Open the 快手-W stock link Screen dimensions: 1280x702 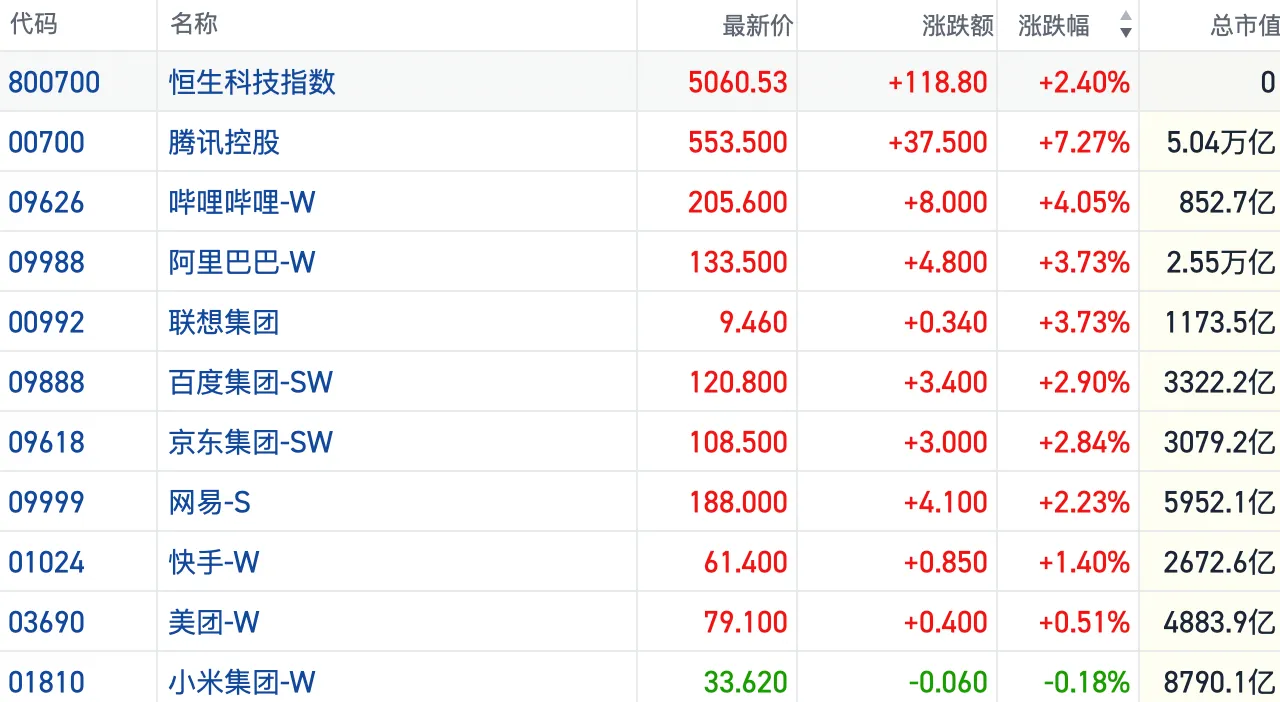(213, 562)
